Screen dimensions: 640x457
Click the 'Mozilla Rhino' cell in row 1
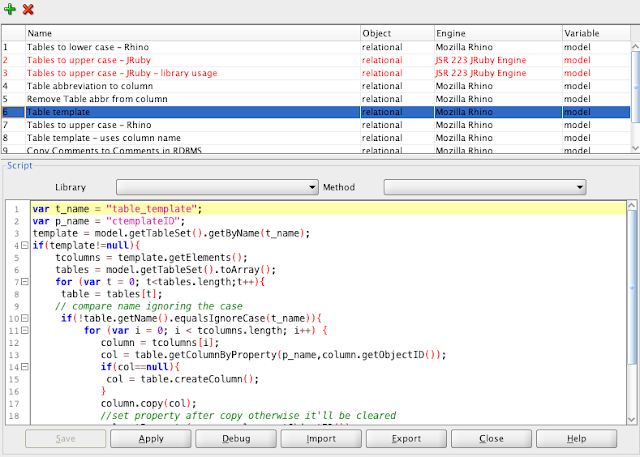(498, 47)
